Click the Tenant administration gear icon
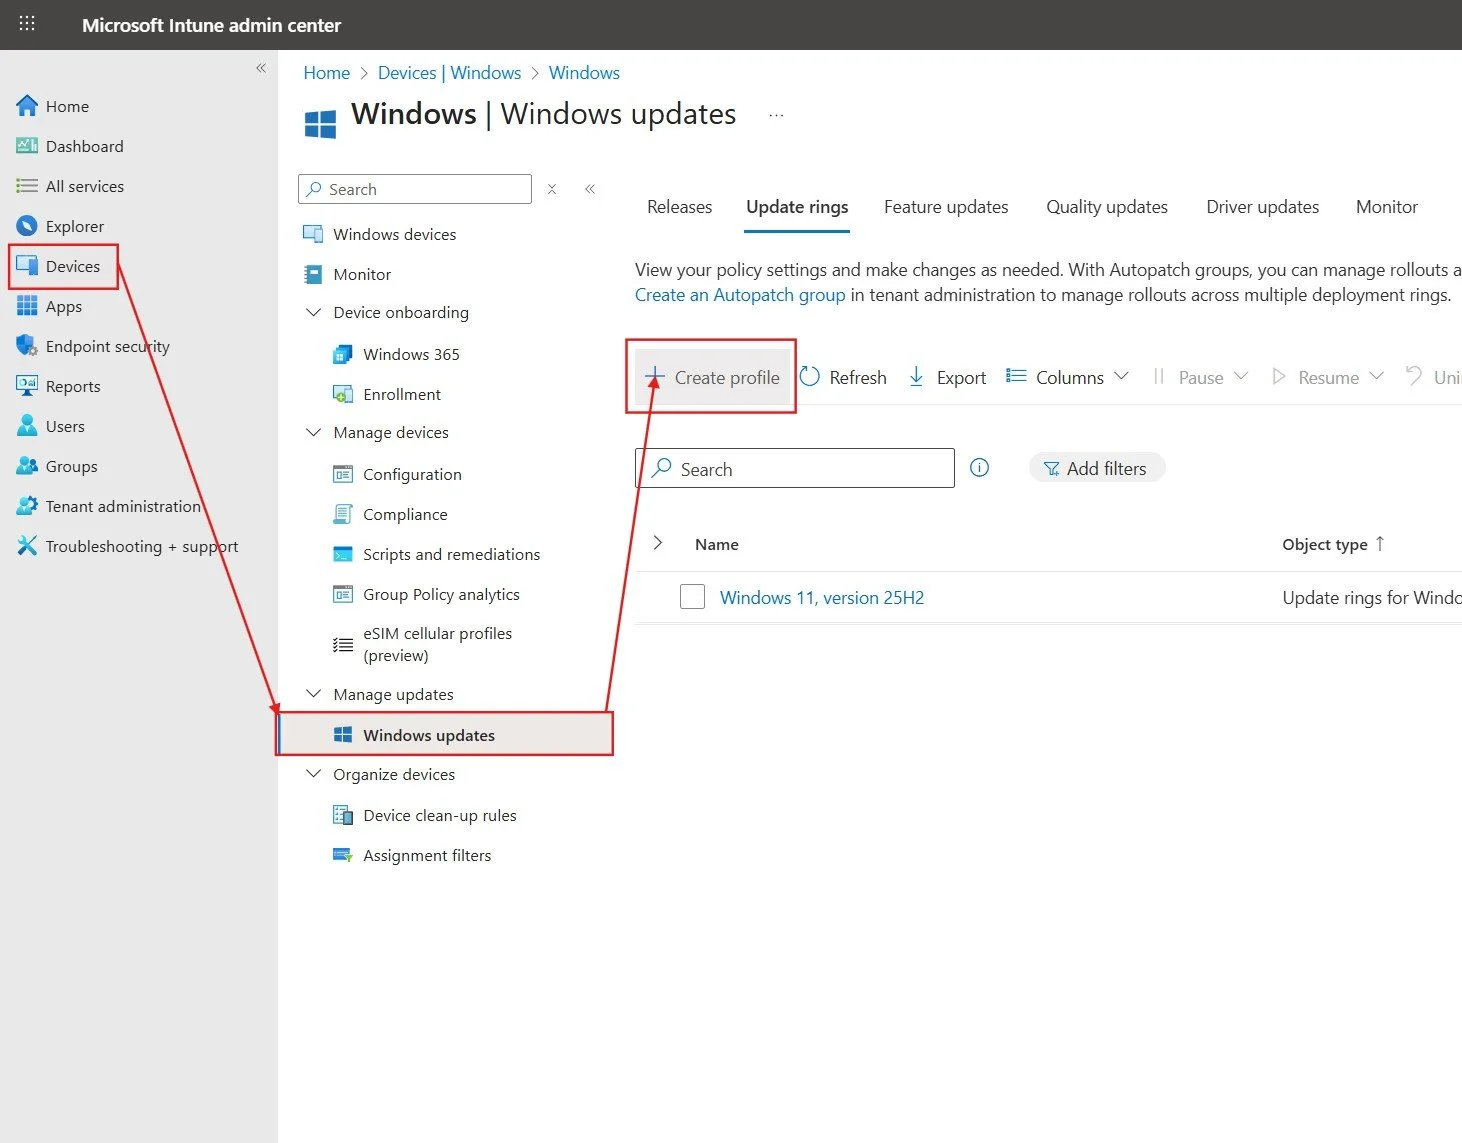This screenshot has width=1462, height=1143. [x=27, y=506]
